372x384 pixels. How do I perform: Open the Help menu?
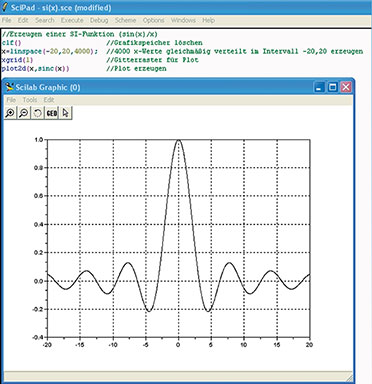tap(208, 20)
